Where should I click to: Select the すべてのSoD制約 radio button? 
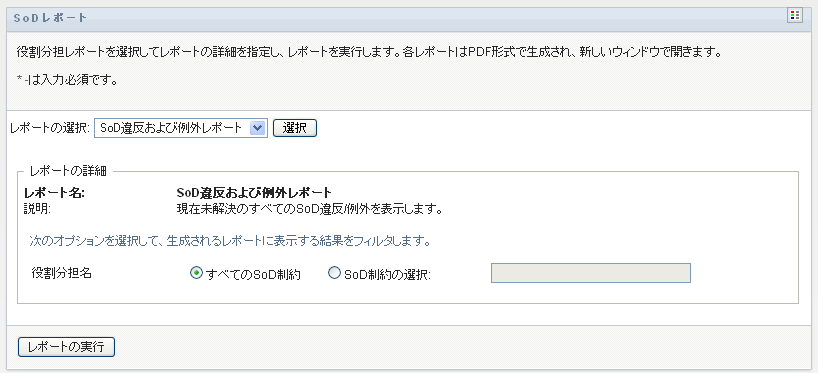[x=196, y=273]
